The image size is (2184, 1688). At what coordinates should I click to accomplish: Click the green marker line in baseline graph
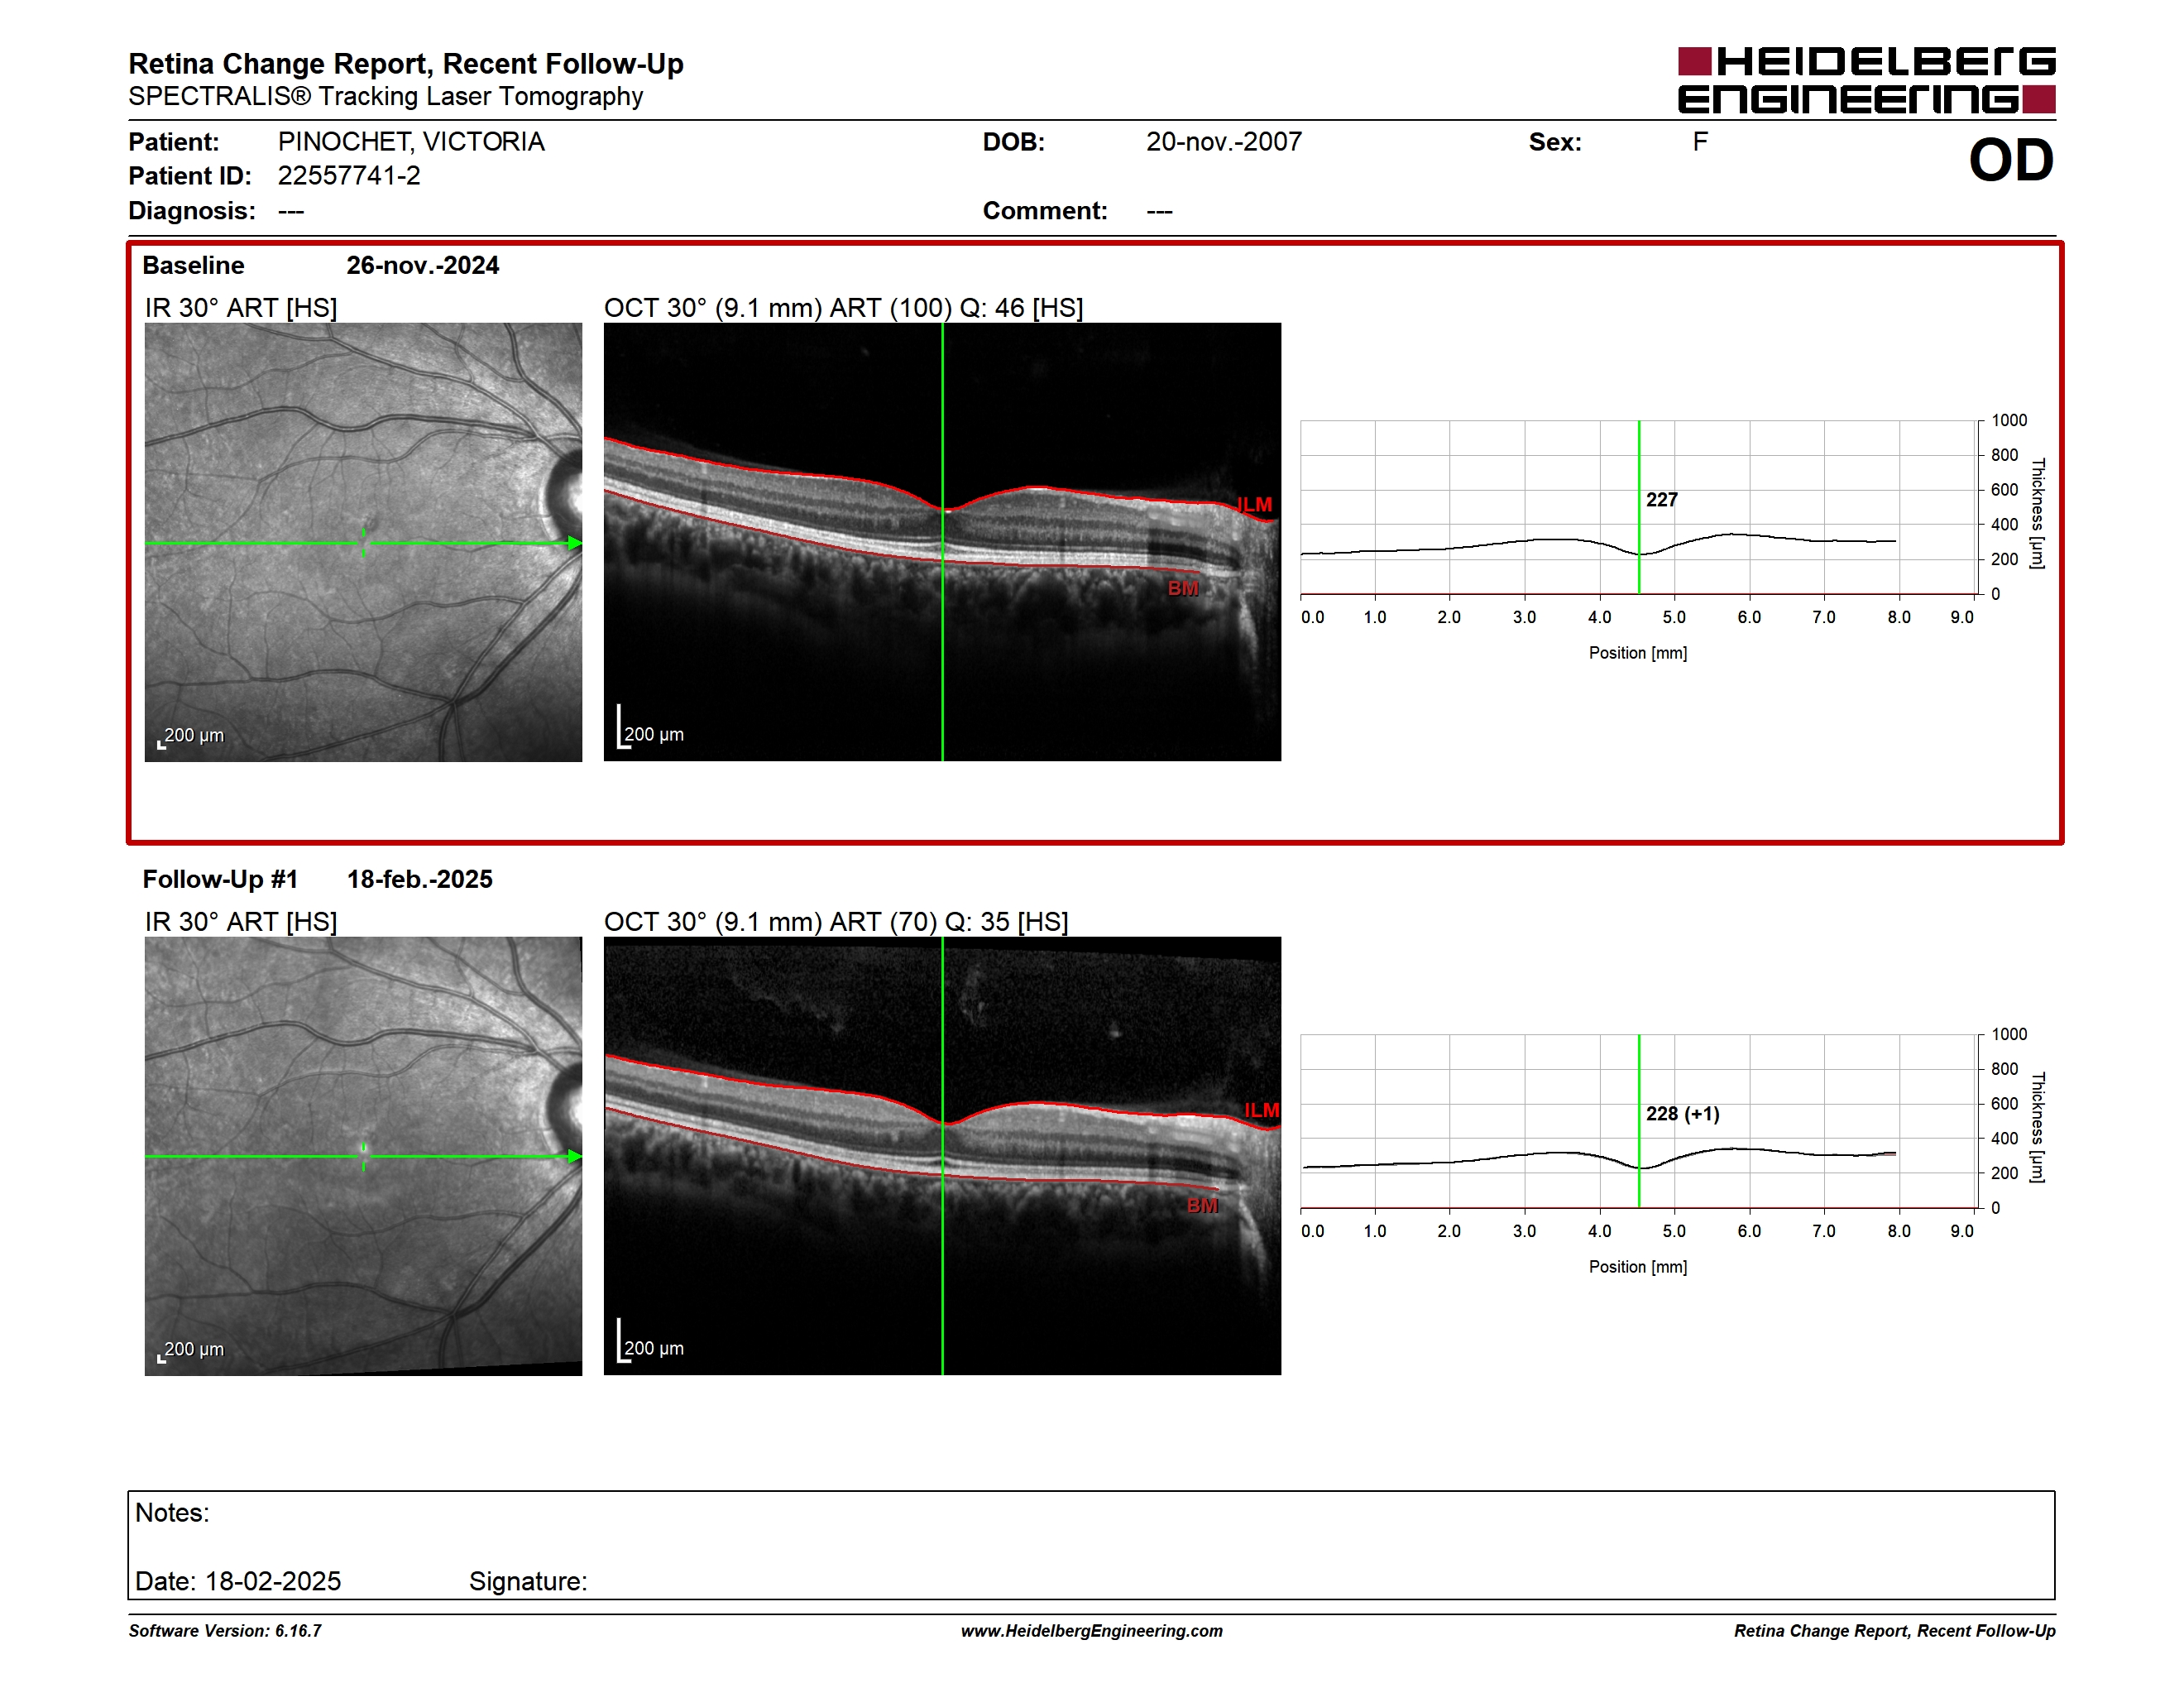(1639, 507)
